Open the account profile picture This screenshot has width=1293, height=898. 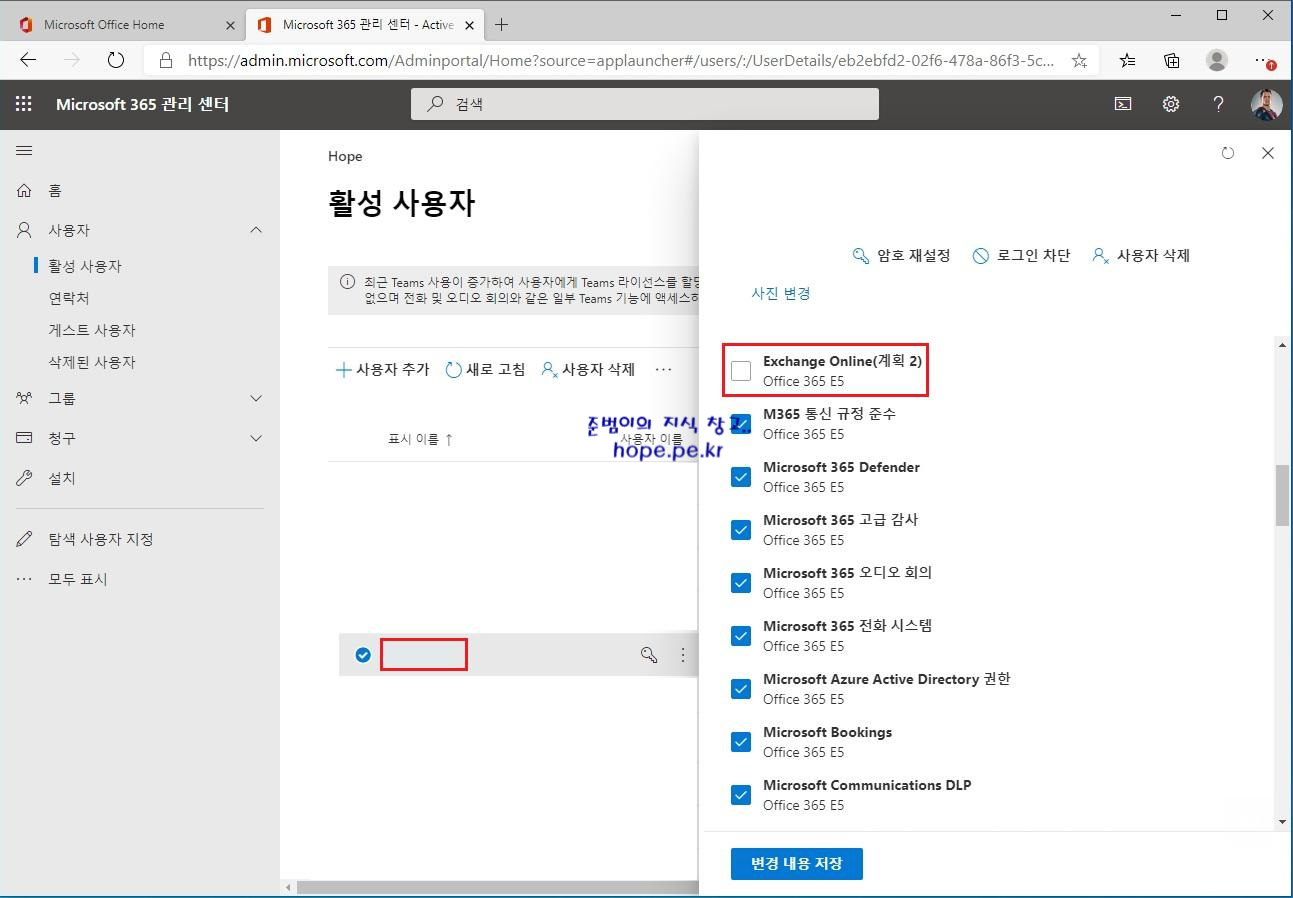tap(1266, 104)
